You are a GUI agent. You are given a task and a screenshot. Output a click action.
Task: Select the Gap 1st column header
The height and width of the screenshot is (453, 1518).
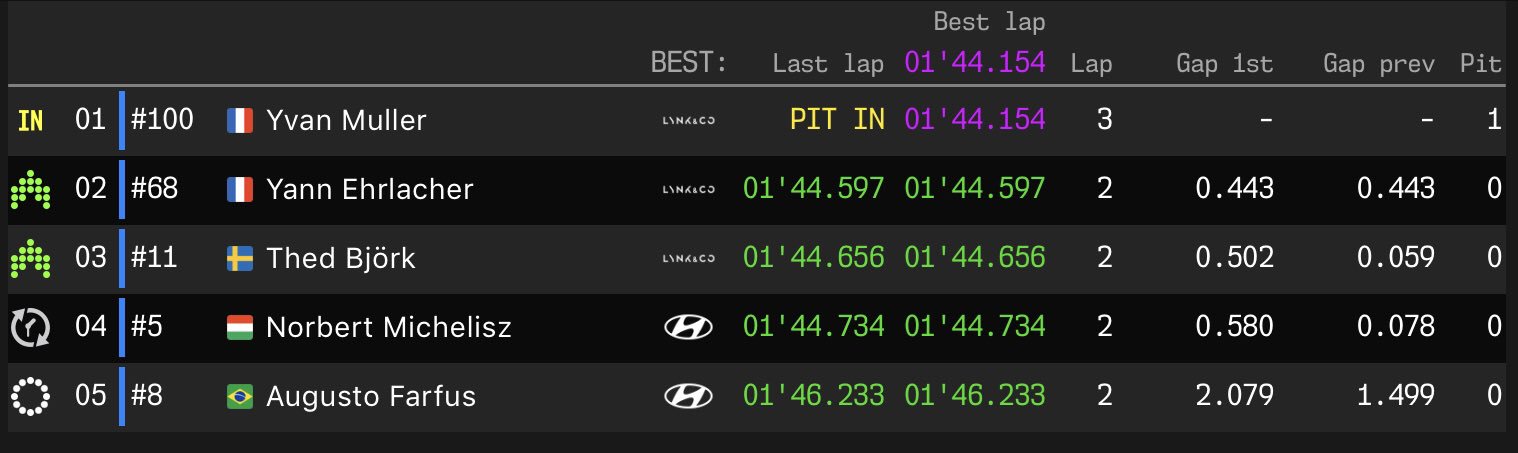tap(1224, 65)
